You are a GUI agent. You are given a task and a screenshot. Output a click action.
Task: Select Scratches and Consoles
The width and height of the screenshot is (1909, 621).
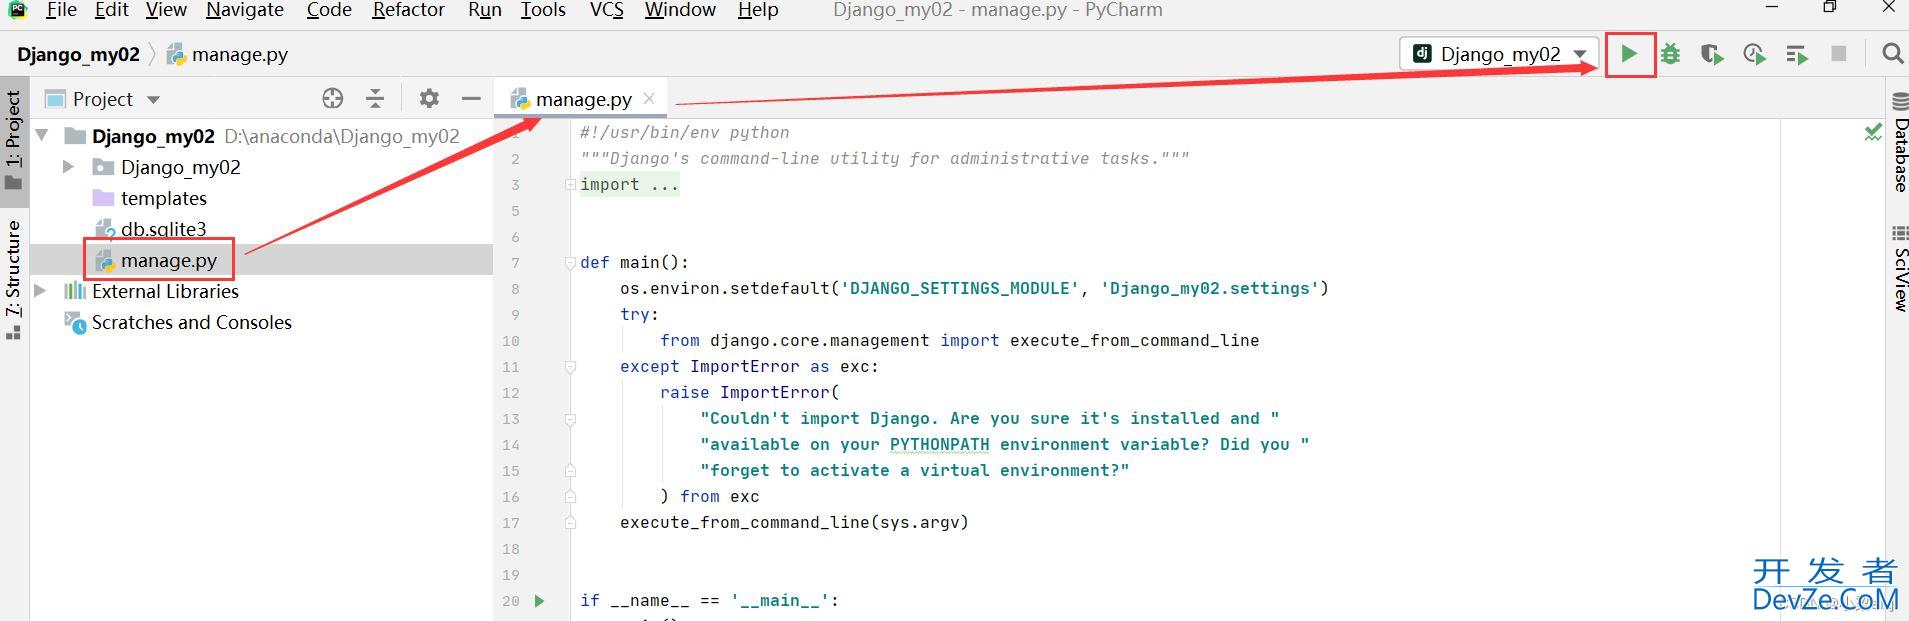click(192, 322)
